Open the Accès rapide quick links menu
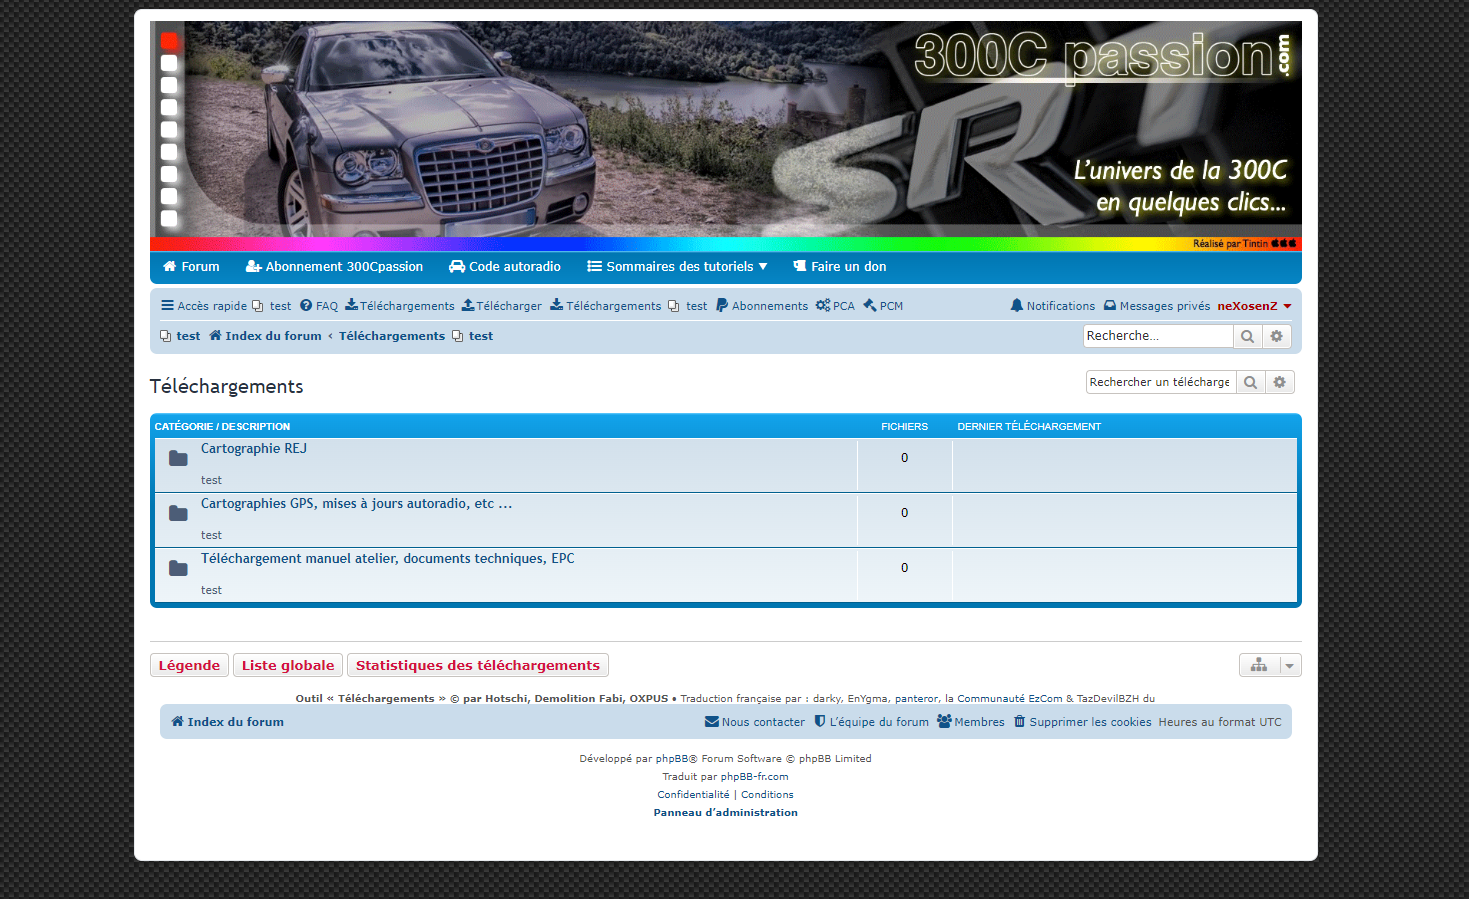Image resolution: width=1469 pixels, height=899 pixels. [x=204, y=306]
